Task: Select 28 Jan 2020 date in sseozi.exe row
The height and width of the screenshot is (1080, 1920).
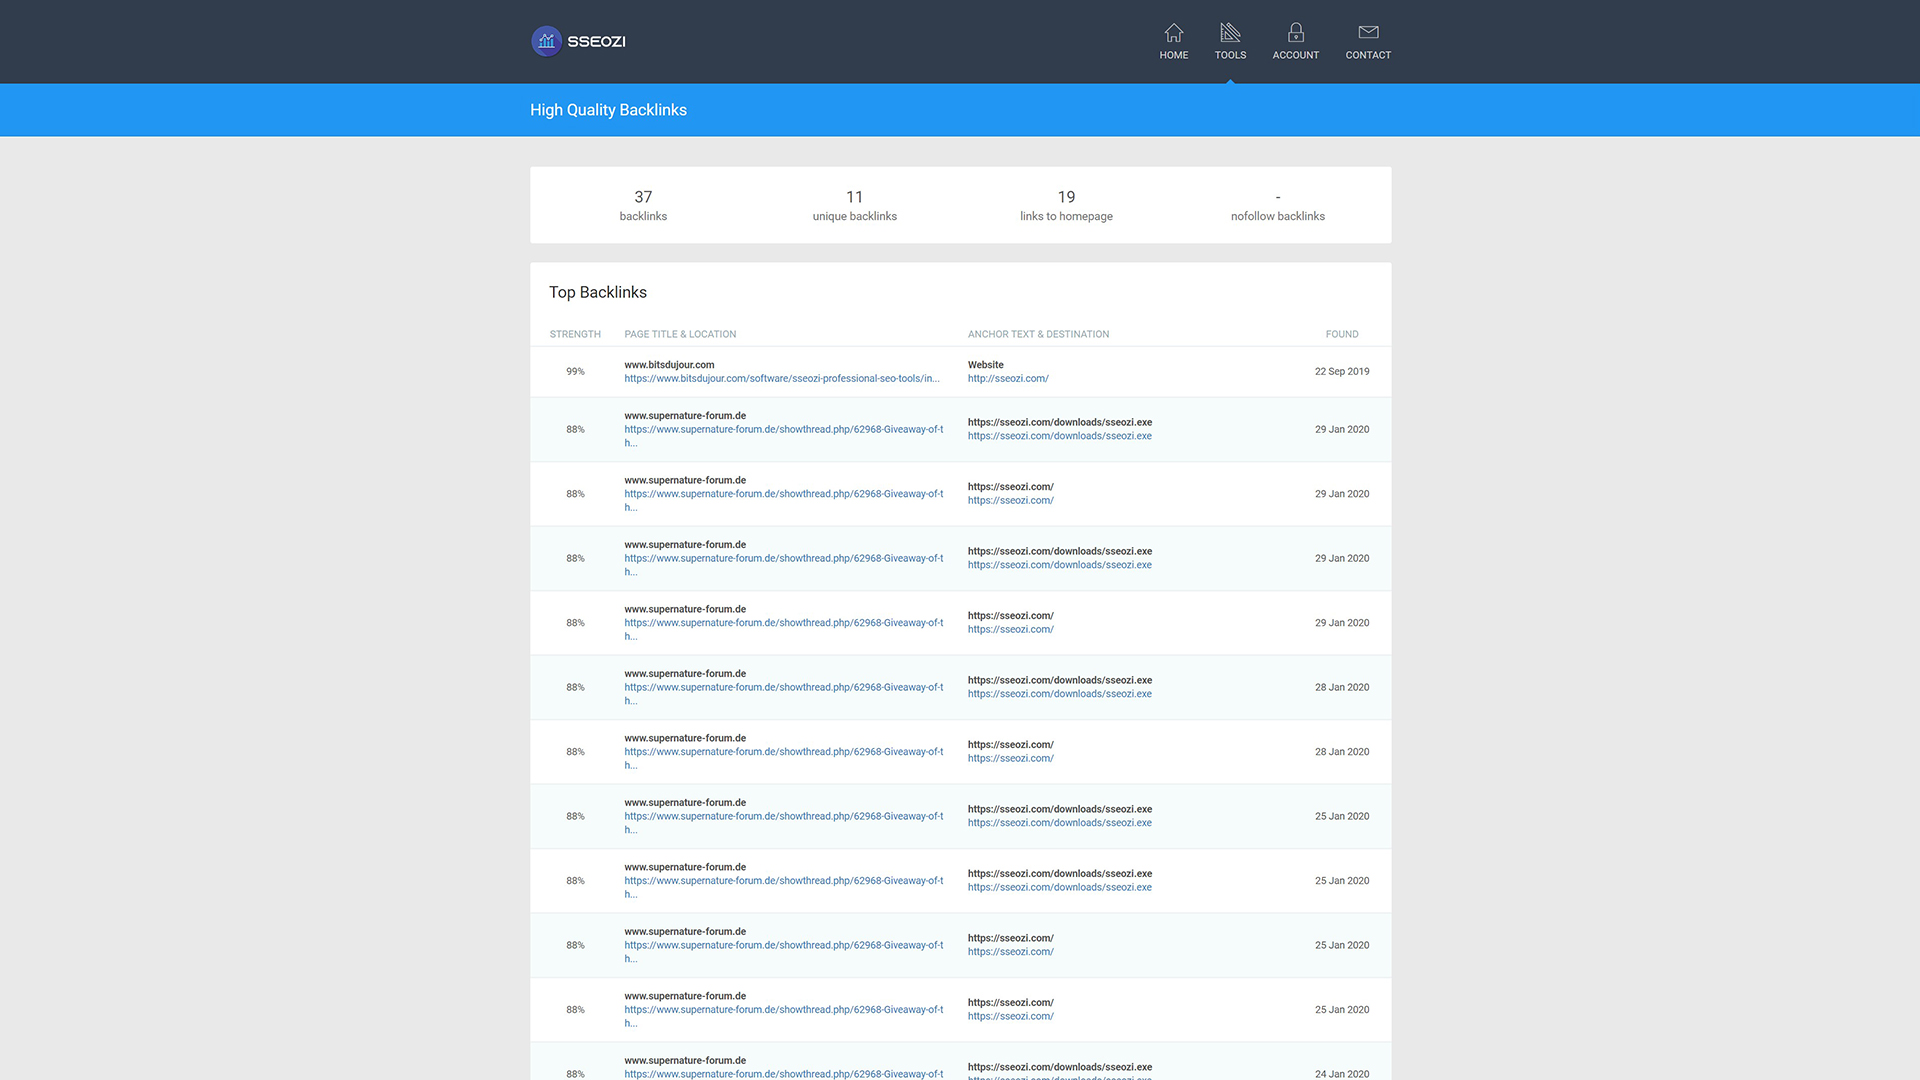Action: coord(1342,688)
